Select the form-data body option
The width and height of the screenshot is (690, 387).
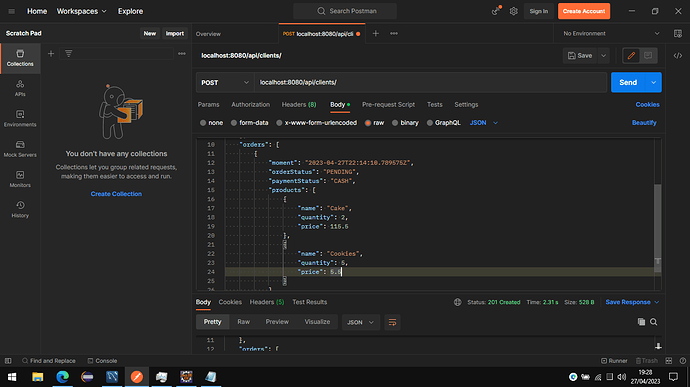[250, 123]
